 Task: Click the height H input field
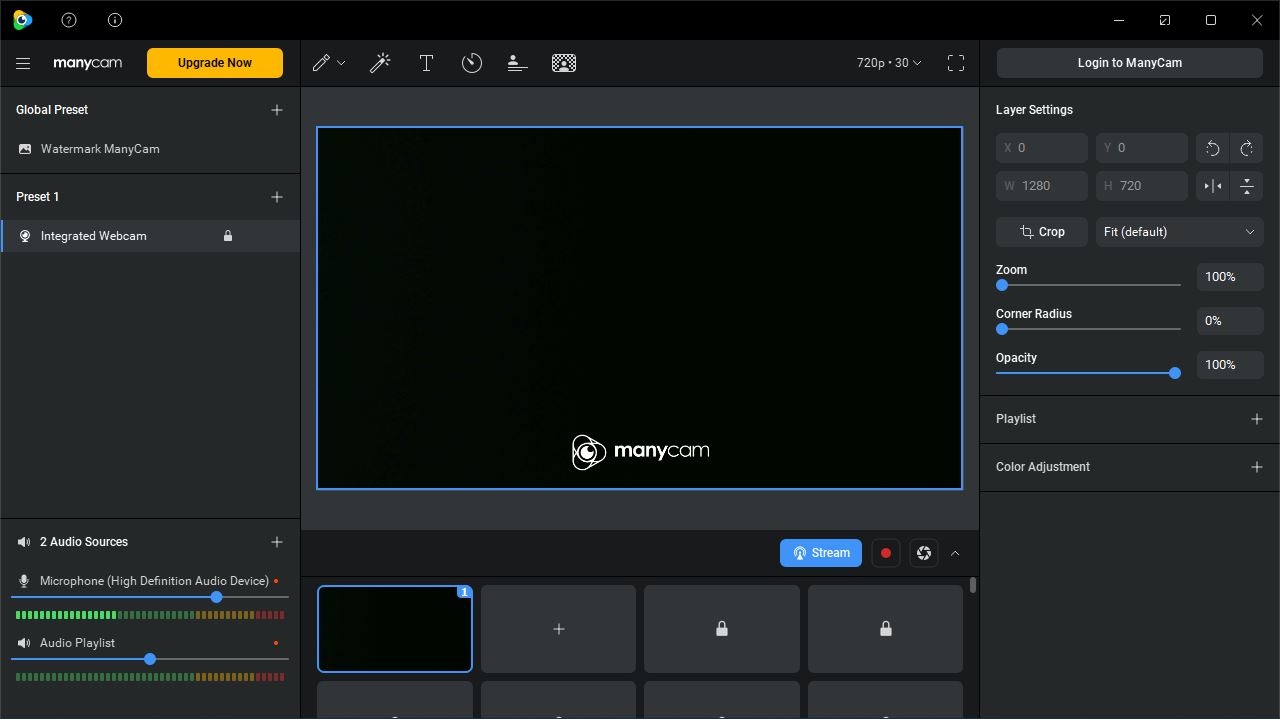click(1142, 186)
